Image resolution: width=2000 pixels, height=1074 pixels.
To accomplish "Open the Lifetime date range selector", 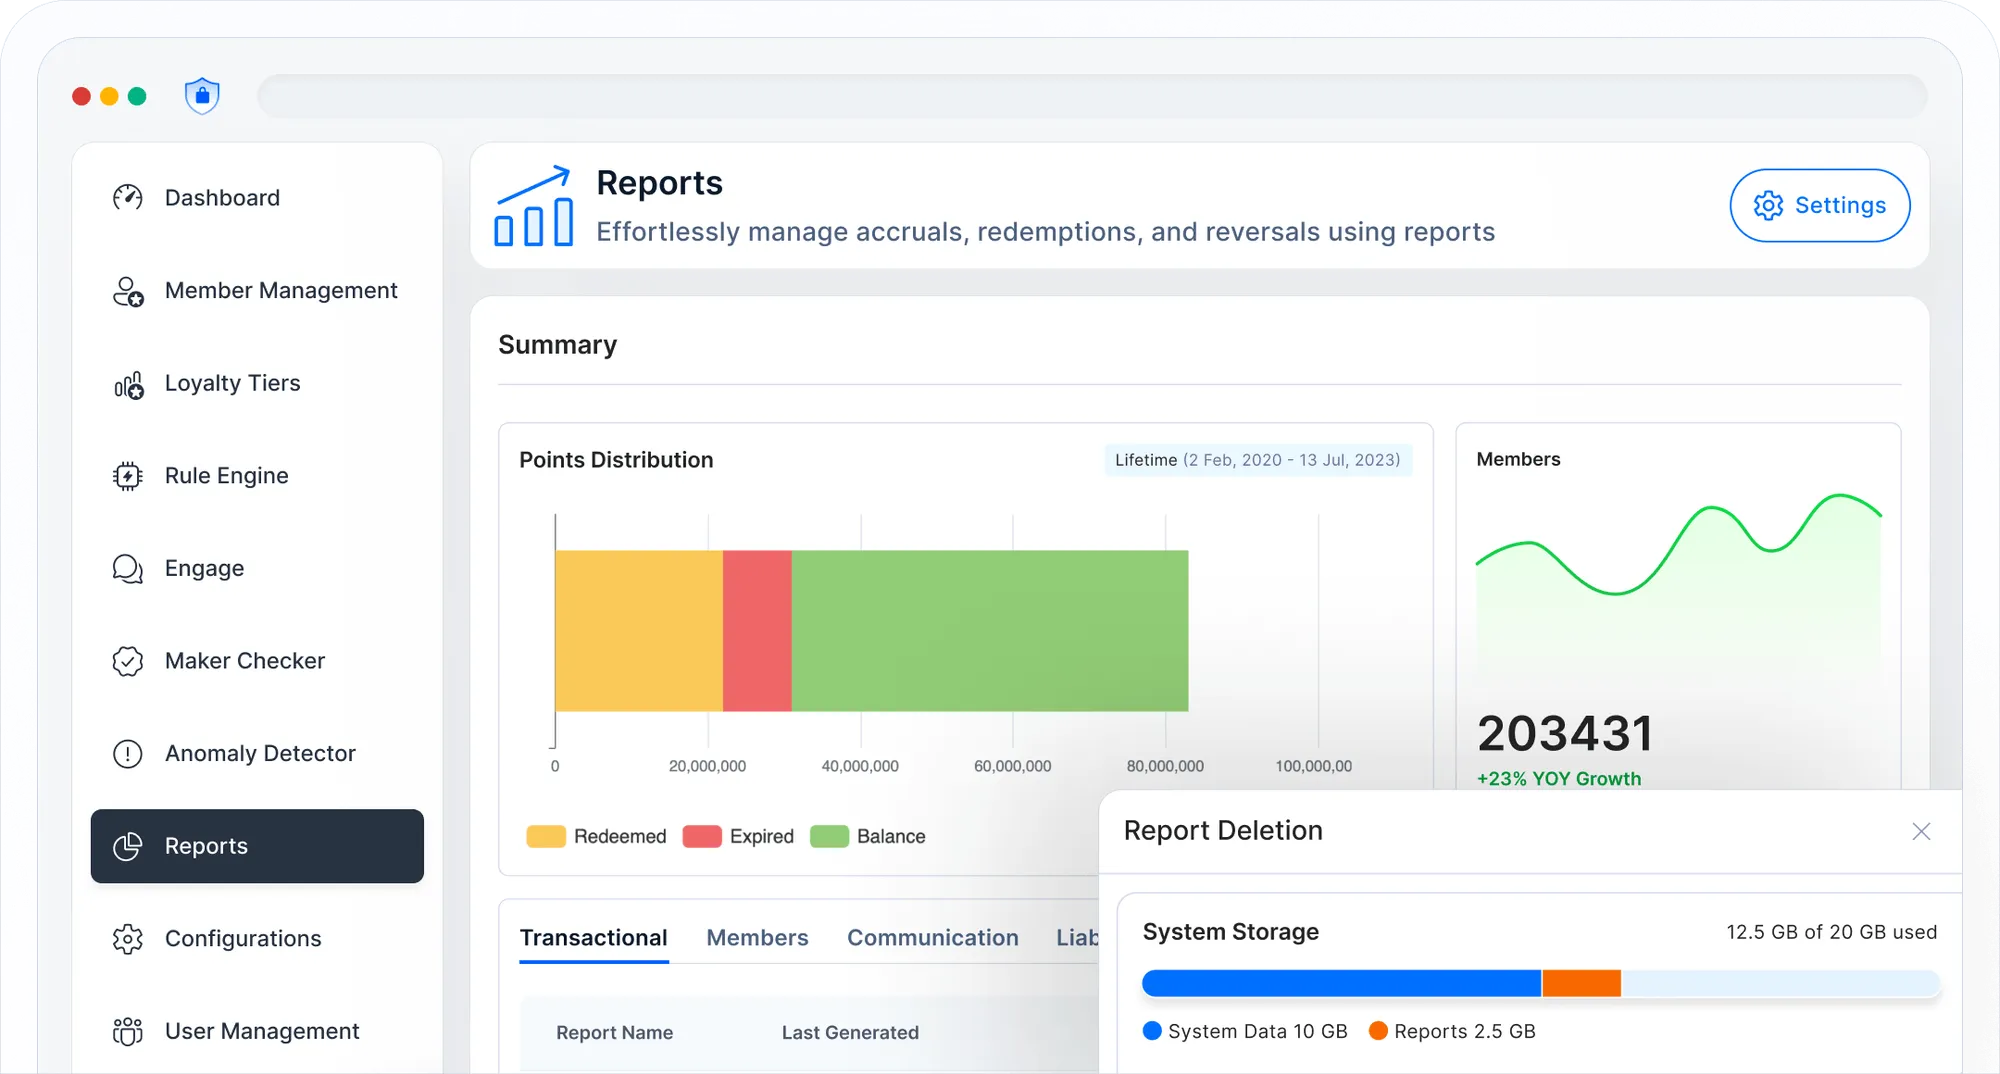I will [x=1257, y=460].
